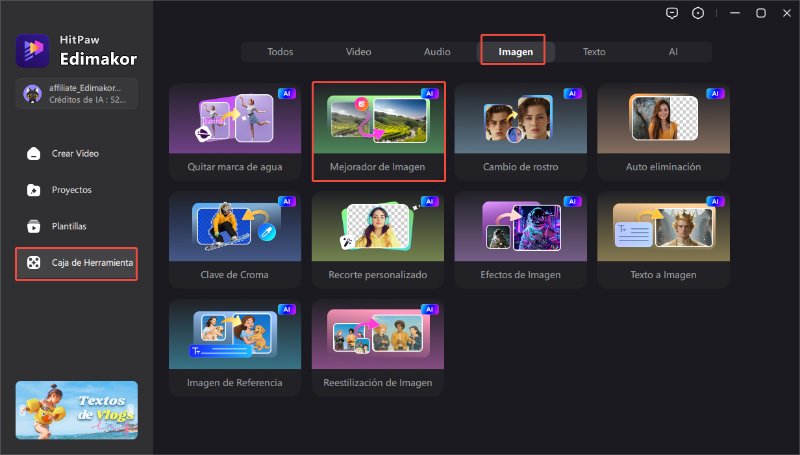The width and height of the screenshot is (800, 455).
Task: Switch to the Video tab
Action: [358, 51]
